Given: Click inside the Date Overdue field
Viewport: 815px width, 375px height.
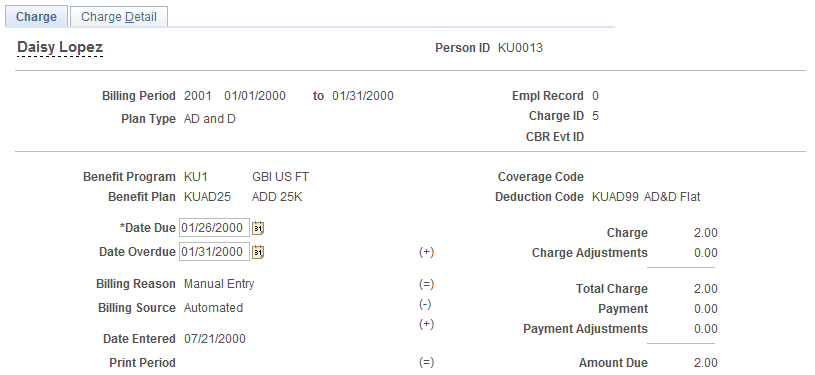Looking at the screenshot, I should (214, 252).
